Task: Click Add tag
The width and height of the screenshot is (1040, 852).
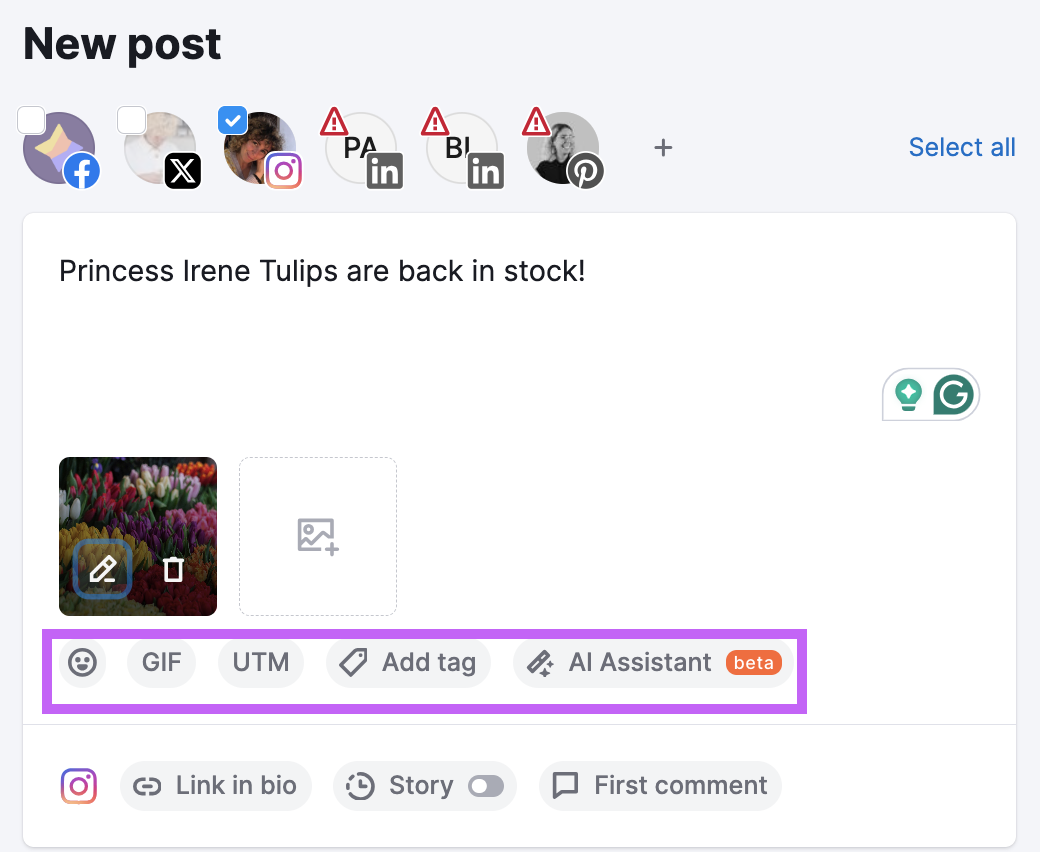Action: [x=408, y=662]
